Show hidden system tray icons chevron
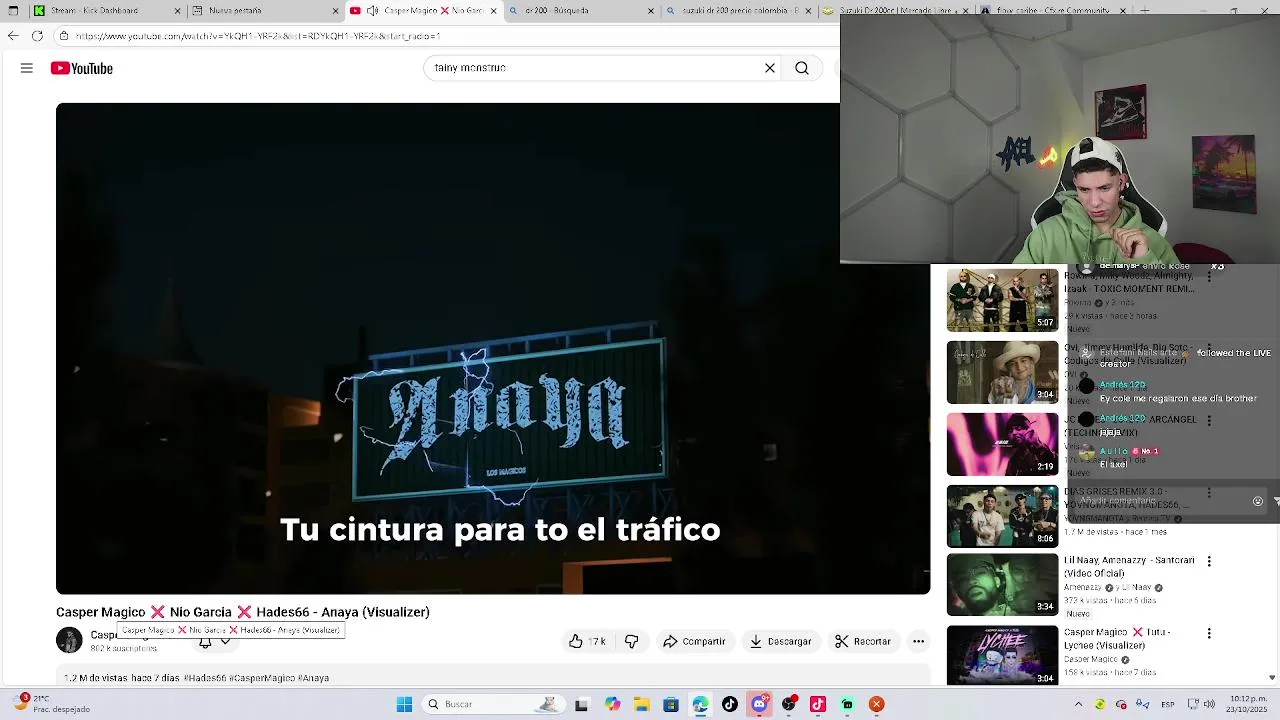This screenshot has width=1280, height=720. 1078,704
